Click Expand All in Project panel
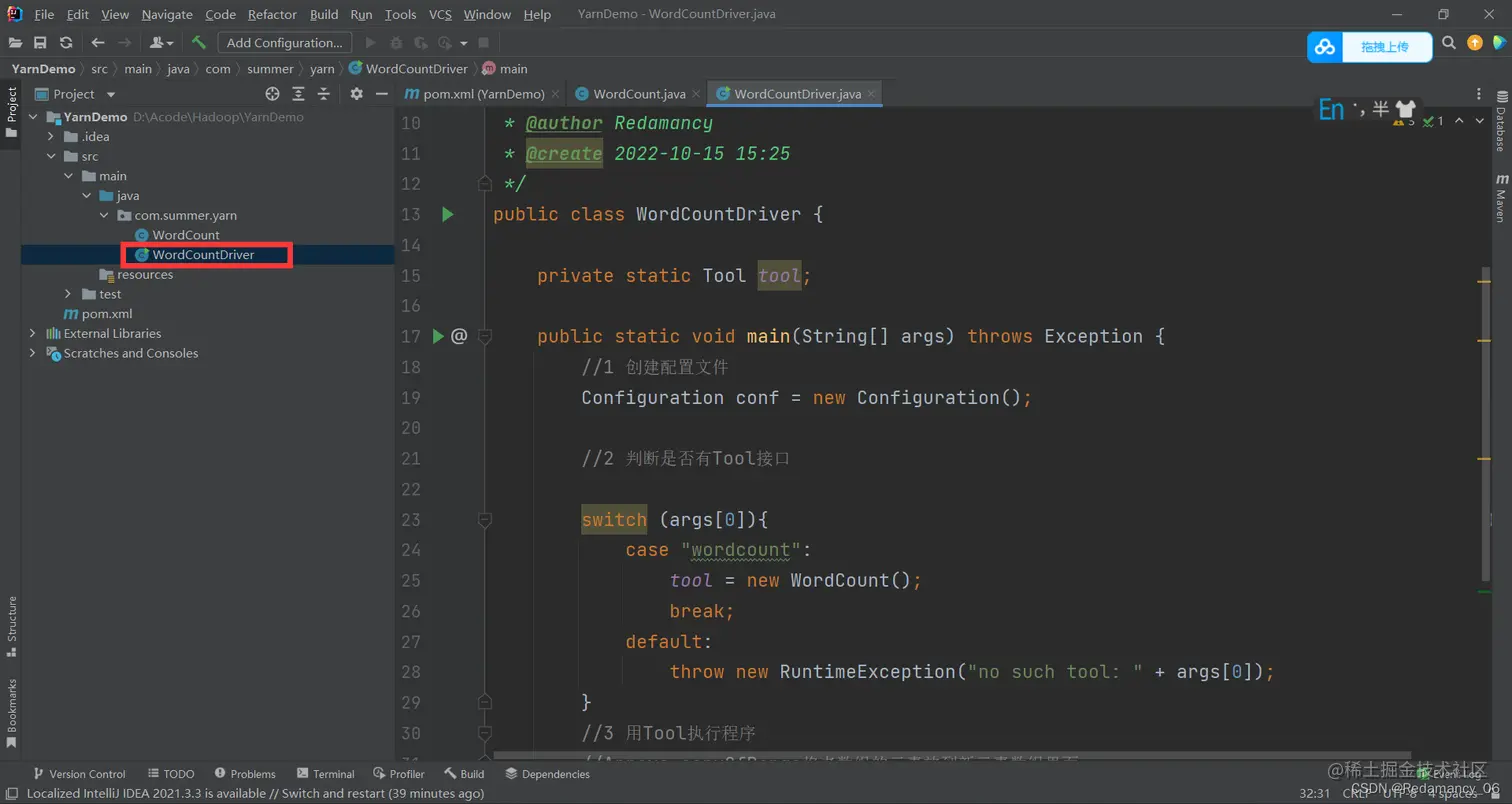1512x804 pixels. point(298,94)
